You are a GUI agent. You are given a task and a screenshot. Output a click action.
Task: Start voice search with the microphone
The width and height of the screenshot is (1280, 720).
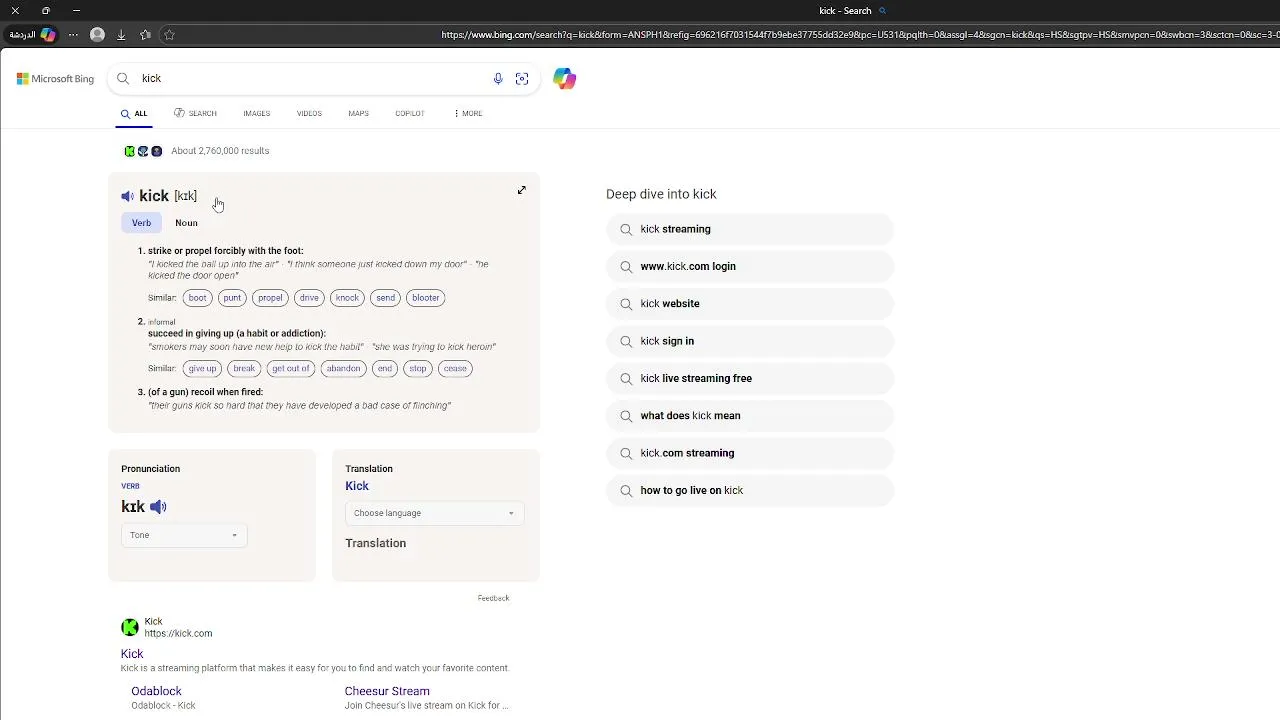point(498,78)
